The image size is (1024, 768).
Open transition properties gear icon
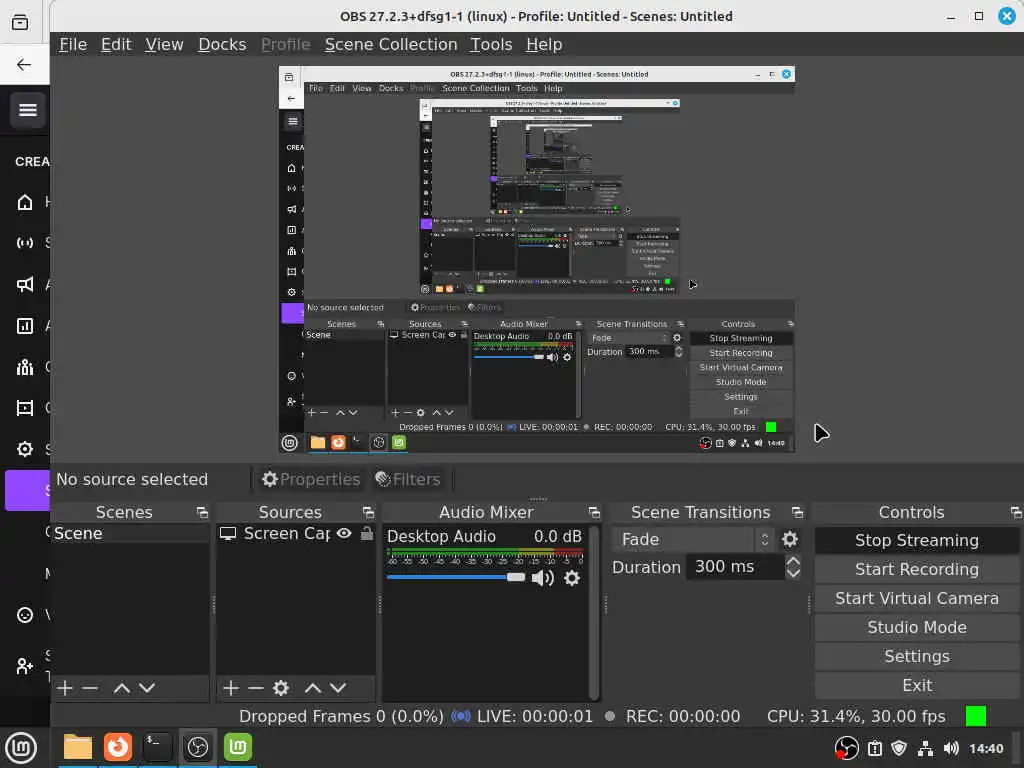pos(790,539)
